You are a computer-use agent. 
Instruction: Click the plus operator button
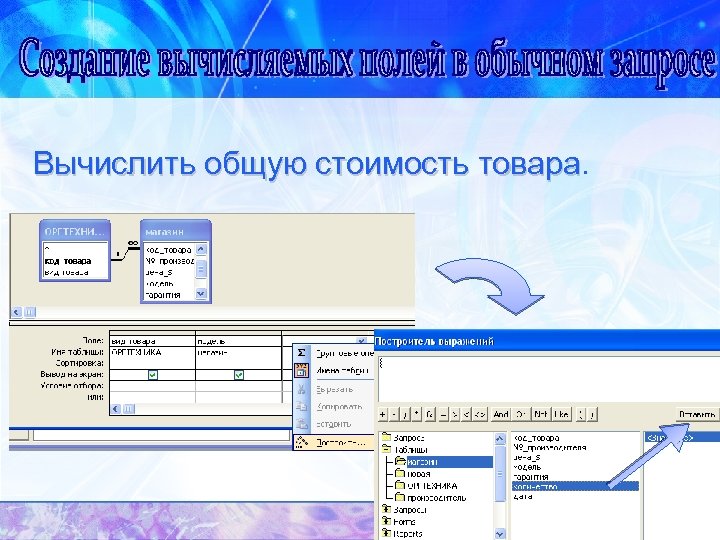tap(382, 415)
